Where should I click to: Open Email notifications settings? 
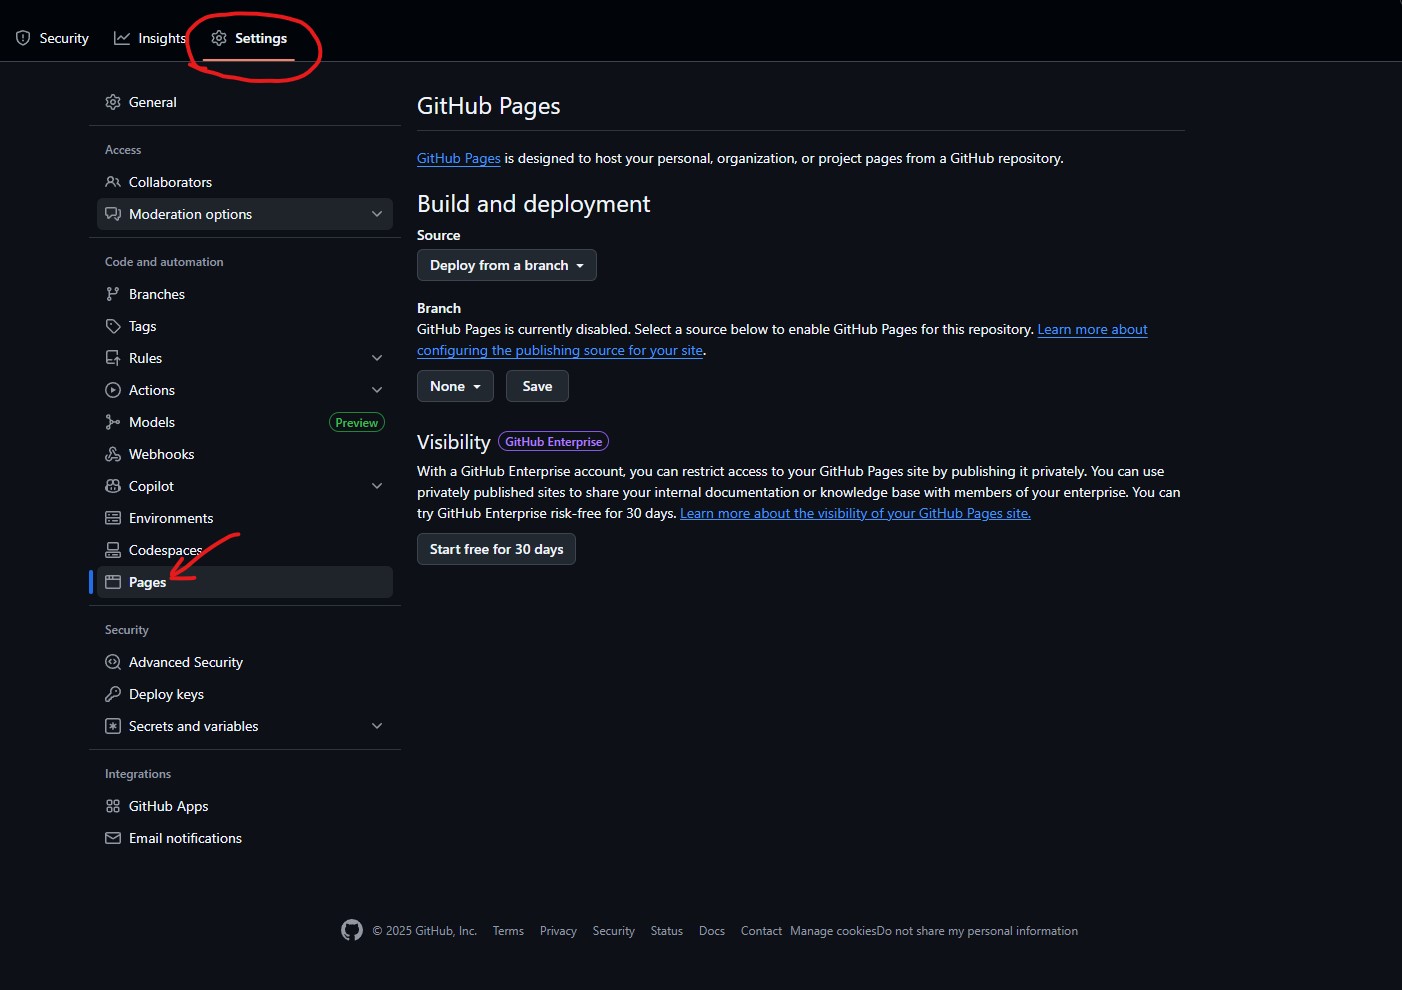245,838
